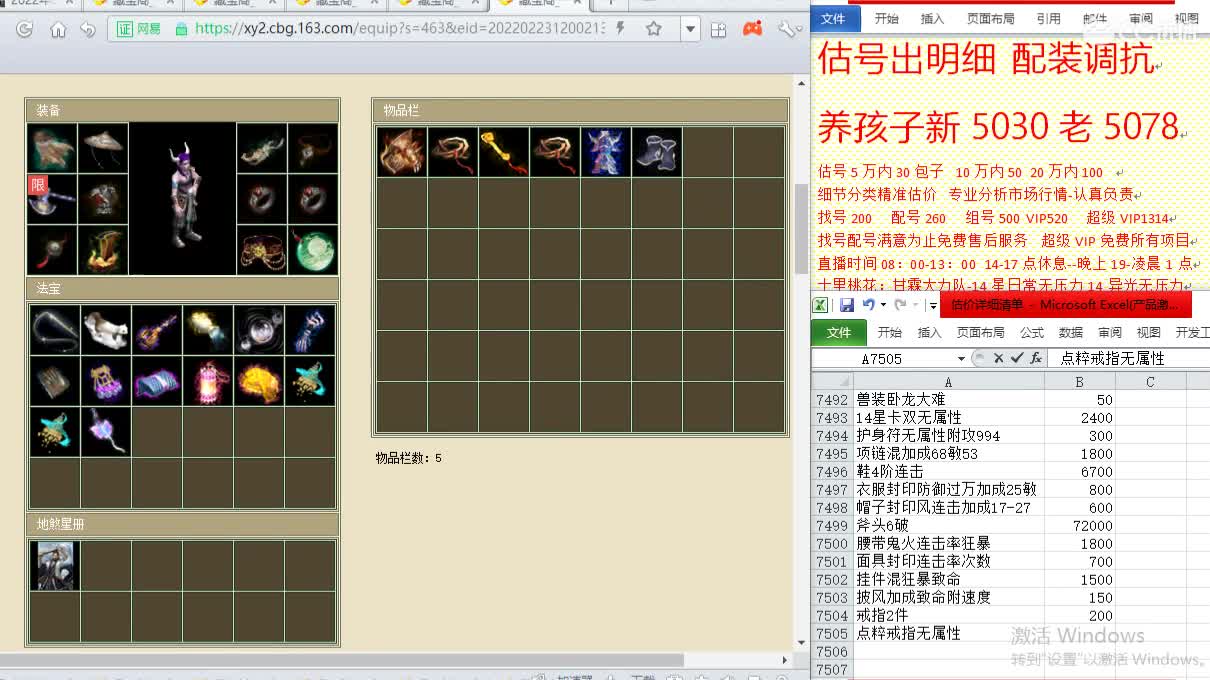Click cell 鞋4阶连击
This screenshot has height=680, width=1210.
pos(948,471)
